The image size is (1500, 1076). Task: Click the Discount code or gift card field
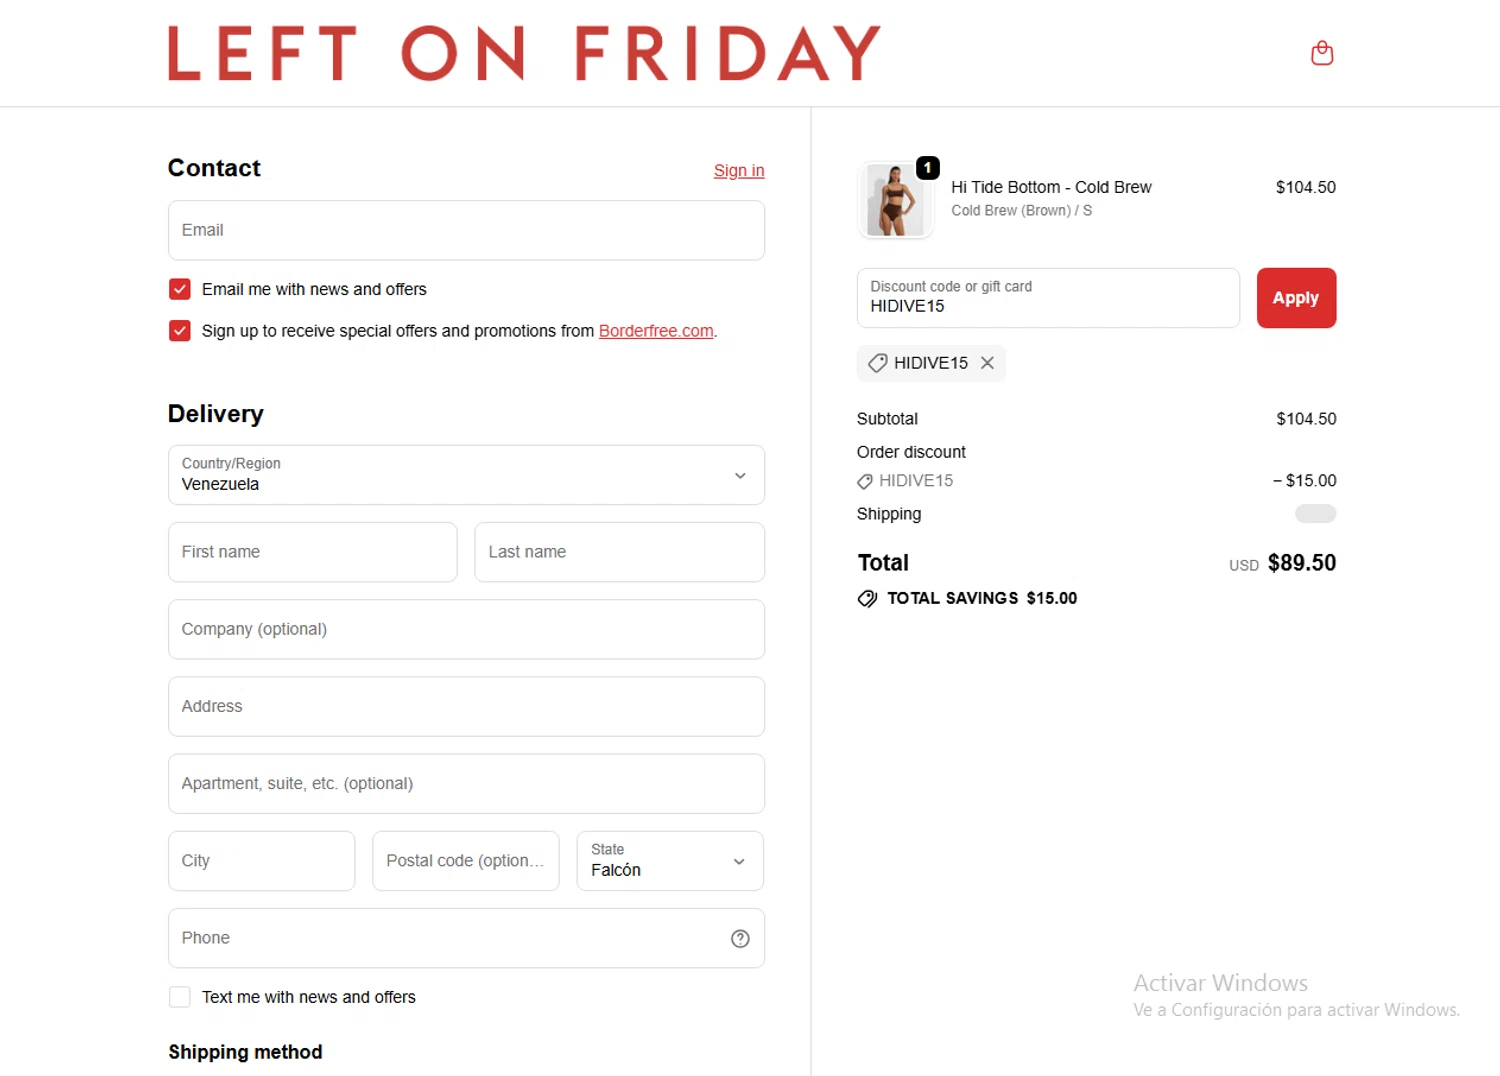1047,298
